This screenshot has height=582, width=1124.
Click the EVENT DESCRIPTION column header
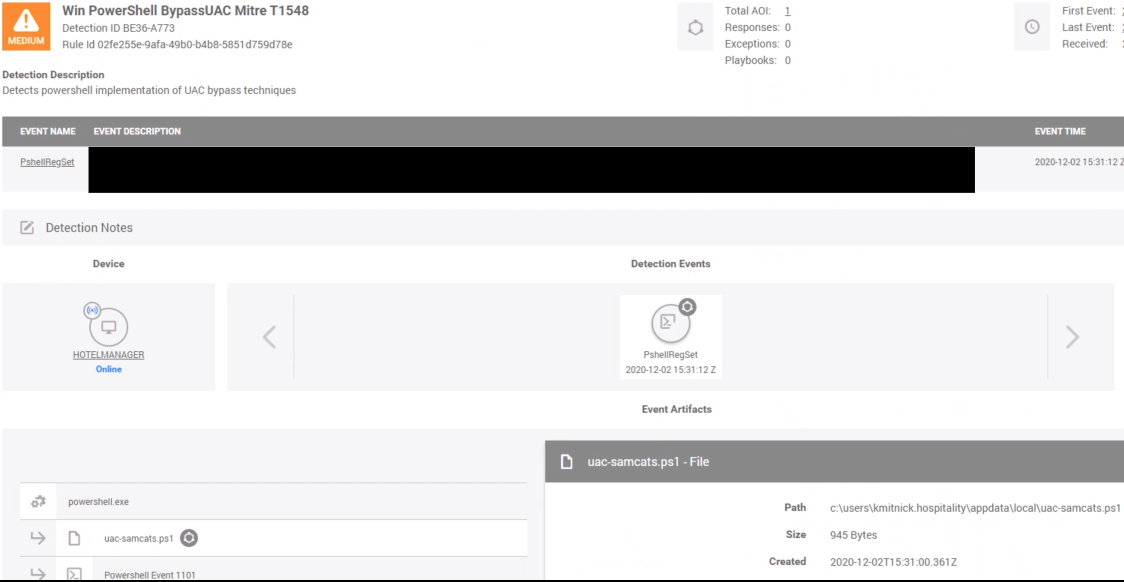pos(137,132)
